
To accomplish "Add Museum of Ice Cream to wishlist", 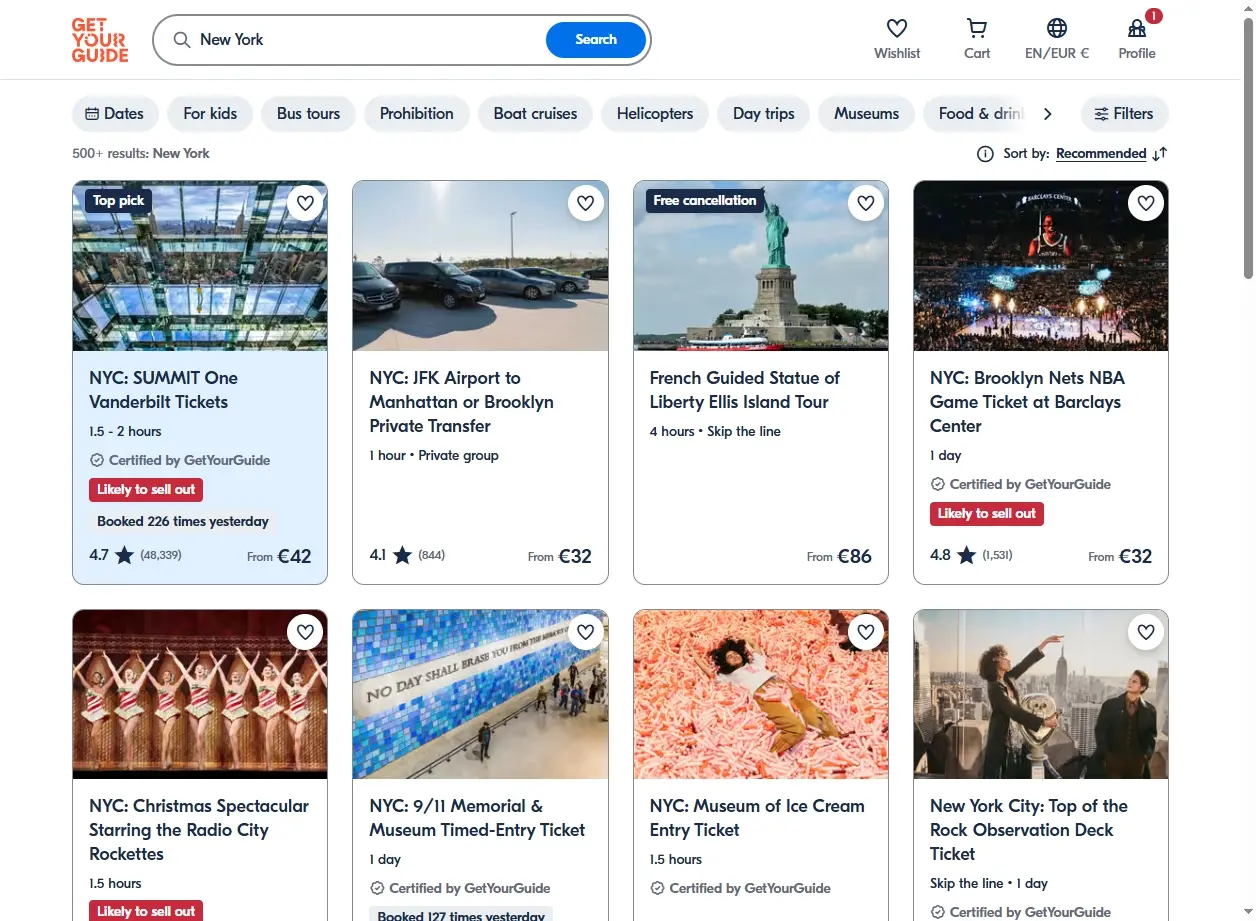I will click(866, 632).
